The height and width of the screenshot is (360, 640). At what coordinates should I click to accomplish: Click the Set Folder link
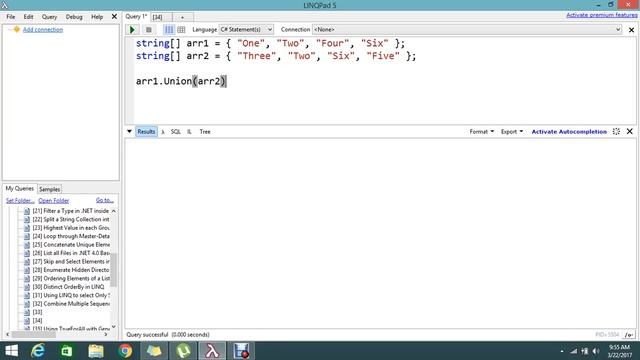[x=20, y=200]
